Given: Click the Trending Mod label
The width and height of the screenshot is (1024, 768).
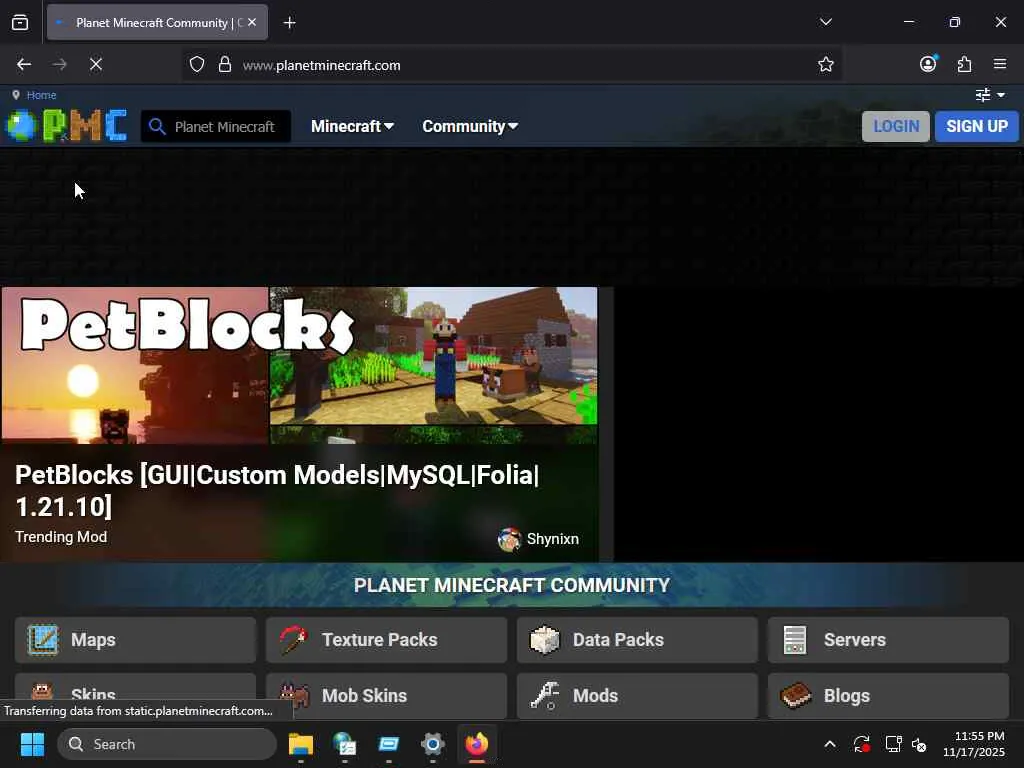Looking at the screenshot, I should click(61, 537).
